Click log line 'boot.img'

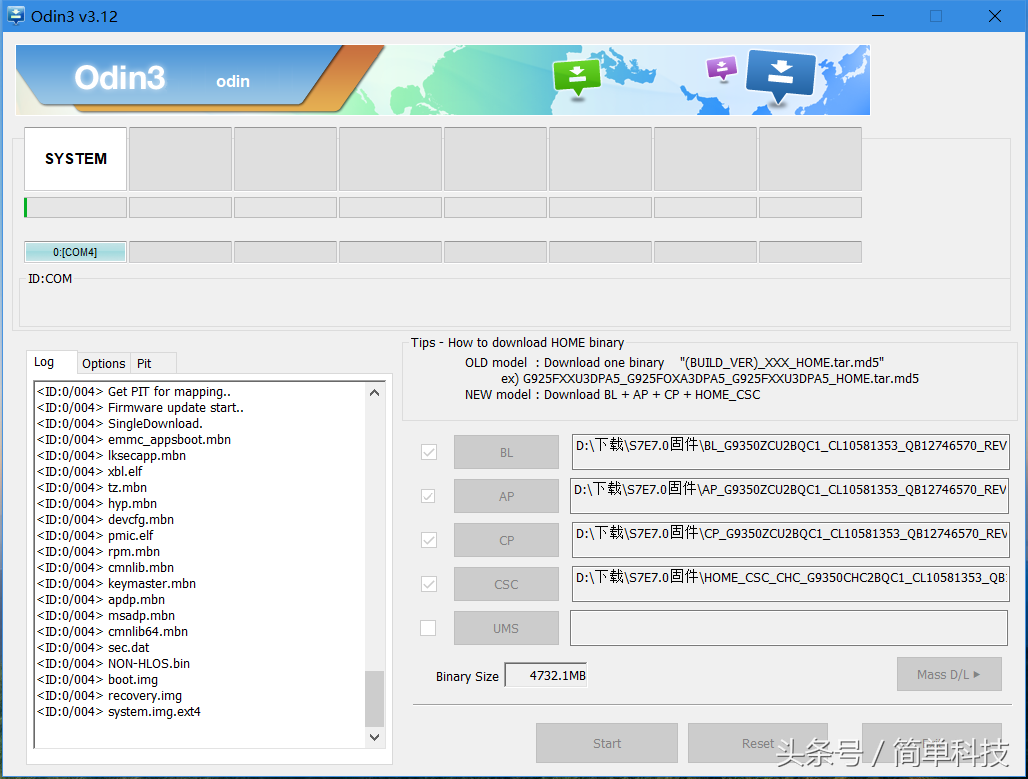pos(98,679)
